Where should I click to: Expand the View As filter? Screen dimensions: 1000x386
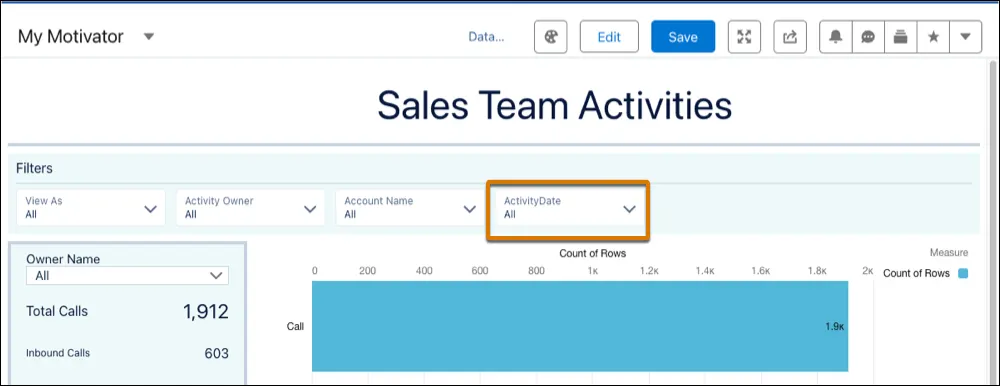[91, 208]
